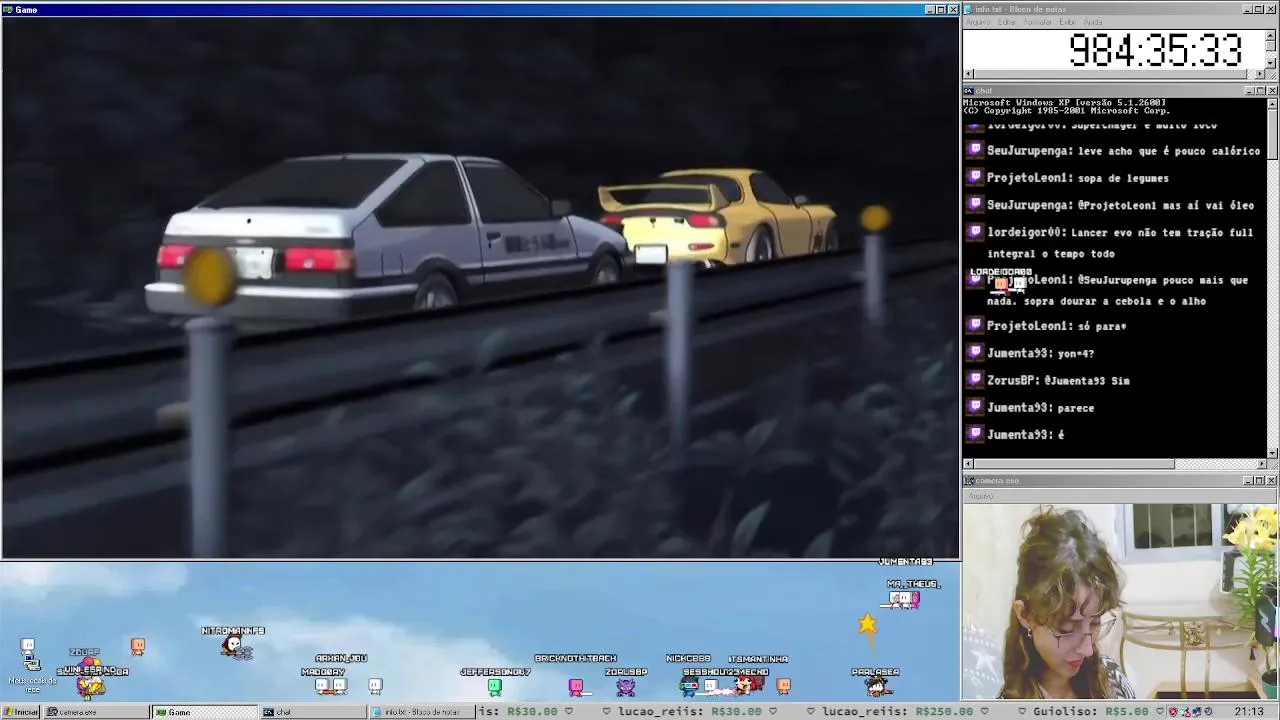The height and width of the screenshot is (720, 1280).
Task: Click the taskbar clock showing 21:13
Action: click(1249, 712)
